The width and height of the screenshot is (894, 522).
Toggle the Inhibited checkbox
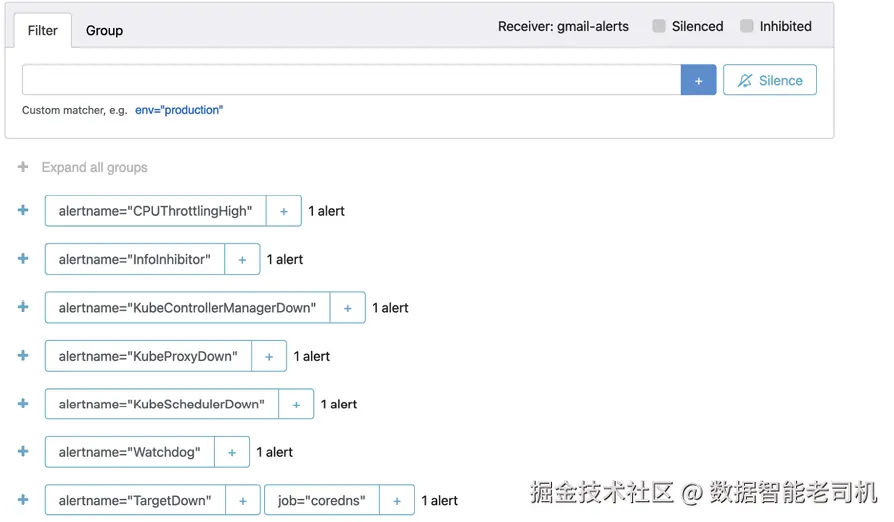point(746,26)
